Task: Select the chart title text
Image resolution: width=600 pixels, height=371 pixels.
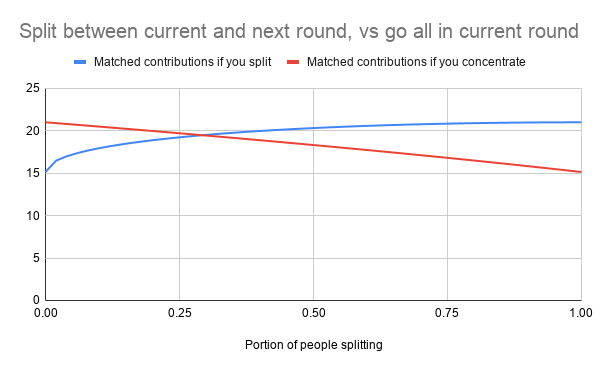Action: 299,31
